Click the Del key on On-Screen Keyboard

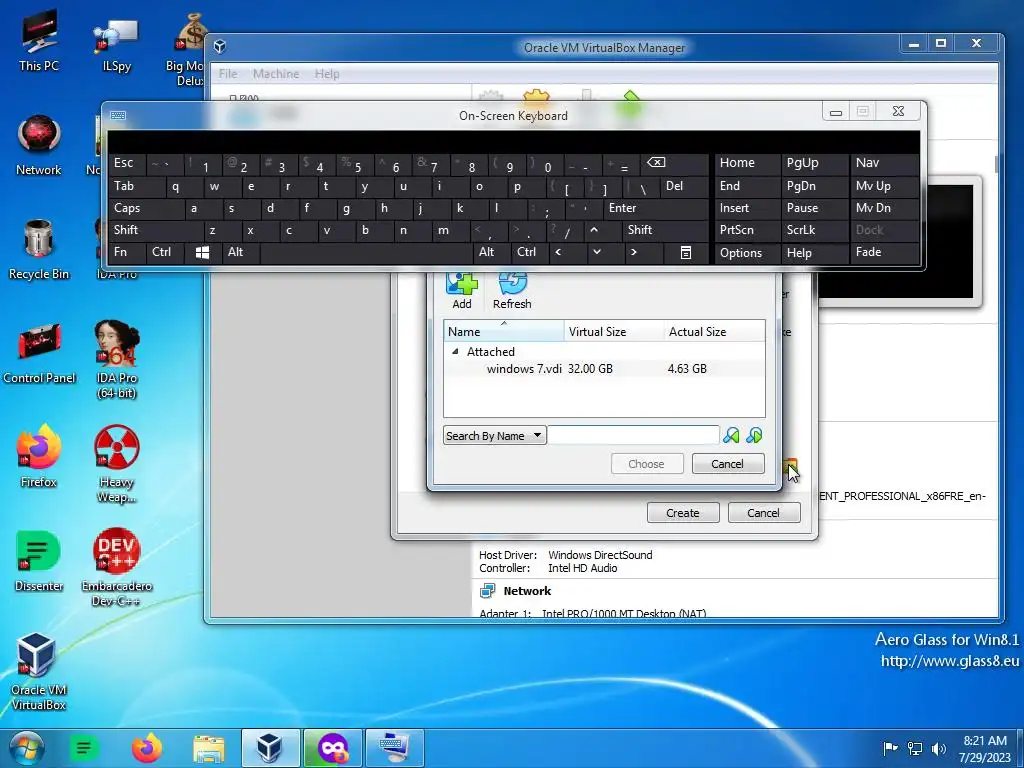click(x=684, y=186)
